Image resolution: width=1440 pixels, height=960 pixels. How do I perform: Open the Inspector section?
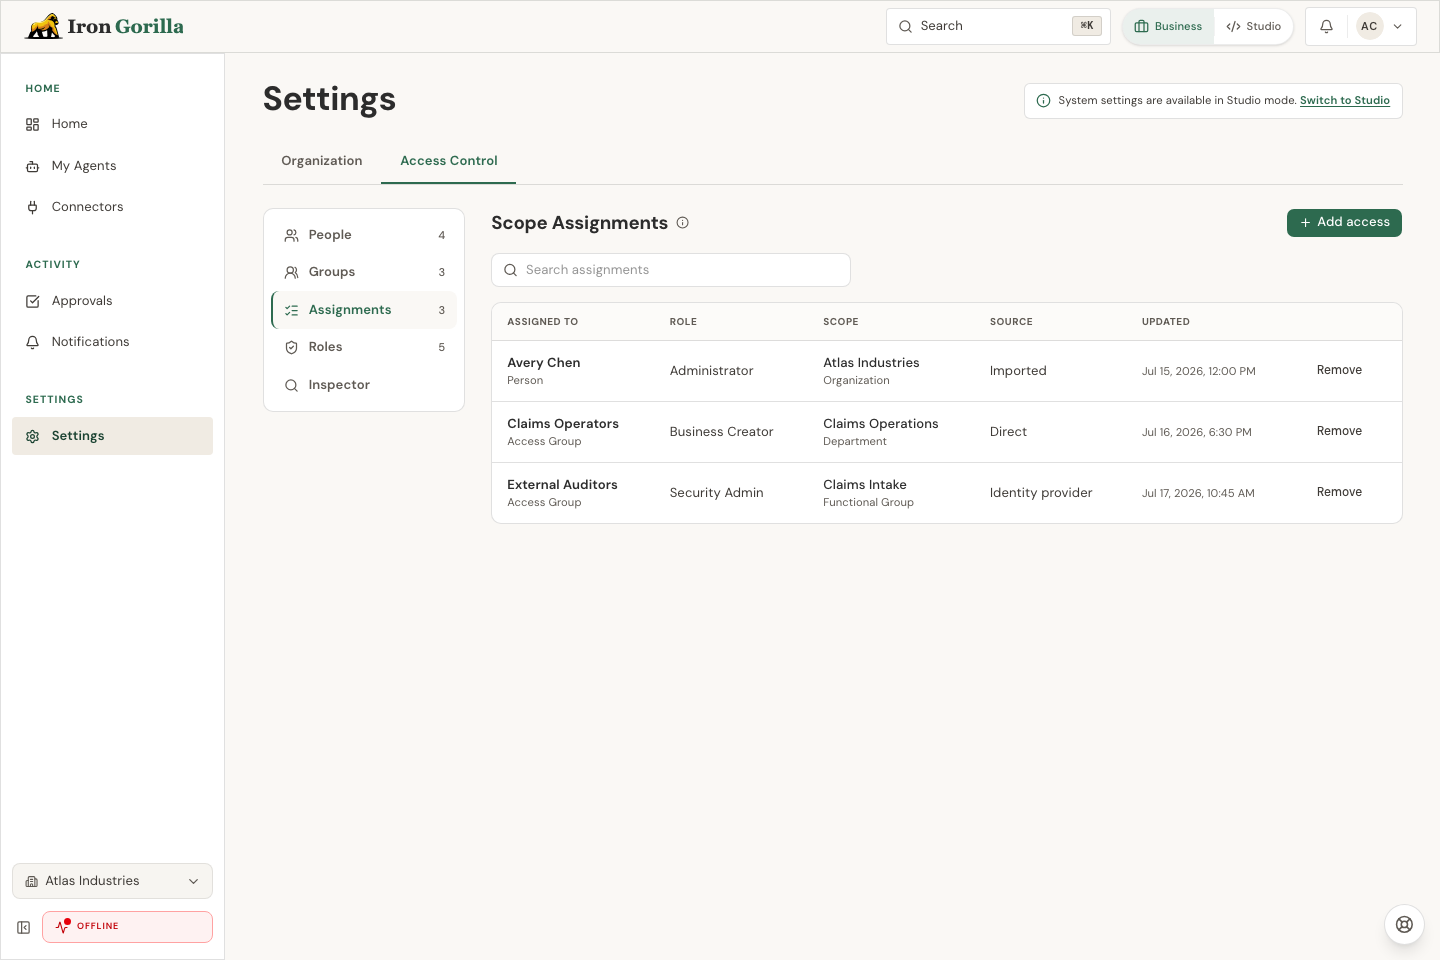pos(364,385)
